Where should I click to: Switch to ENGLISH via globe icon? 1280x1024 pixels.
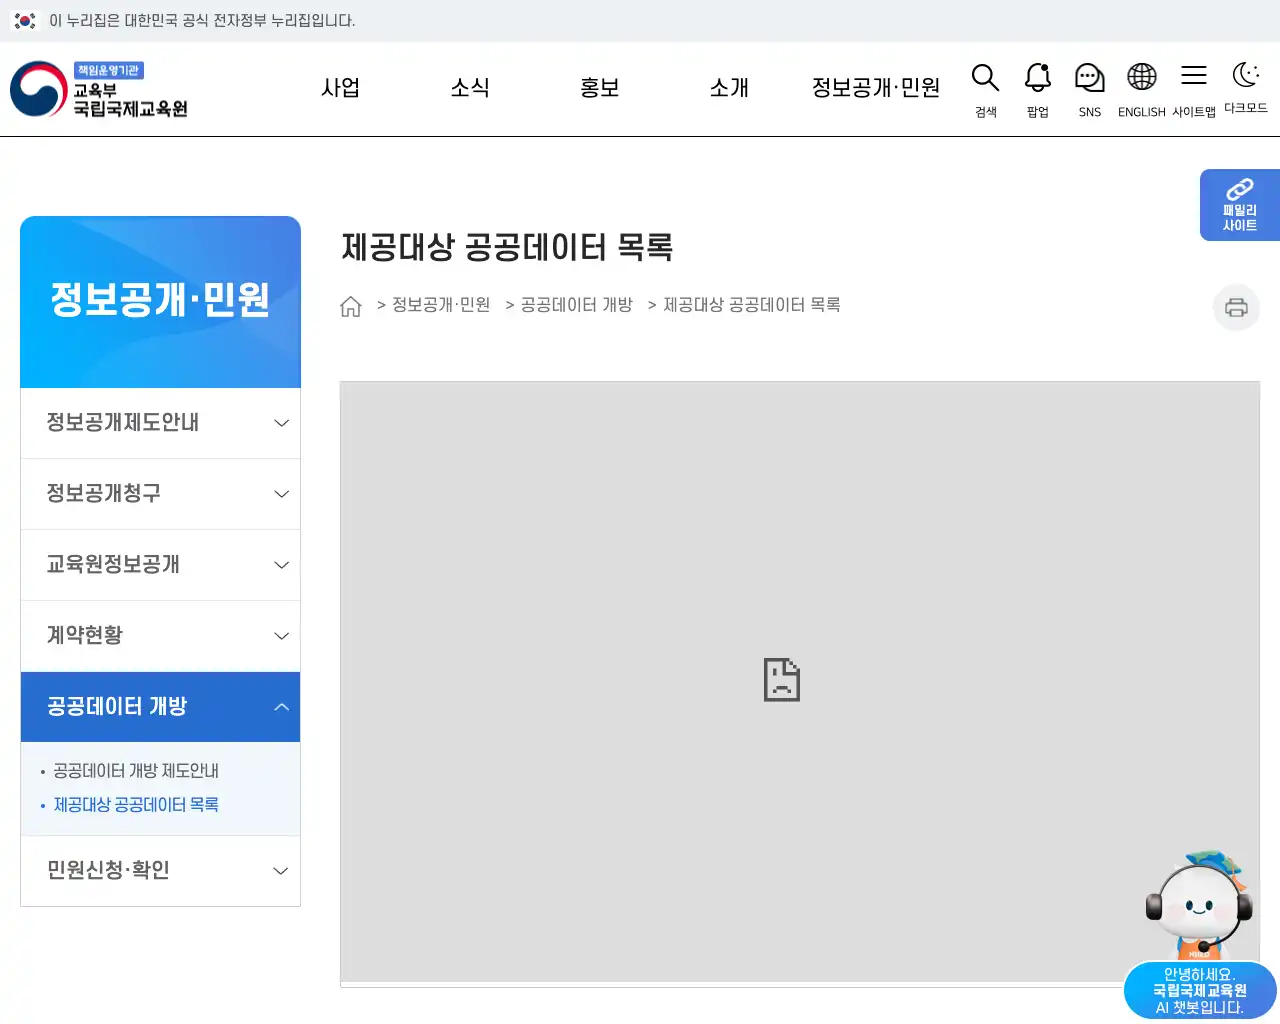[1142, 90]
